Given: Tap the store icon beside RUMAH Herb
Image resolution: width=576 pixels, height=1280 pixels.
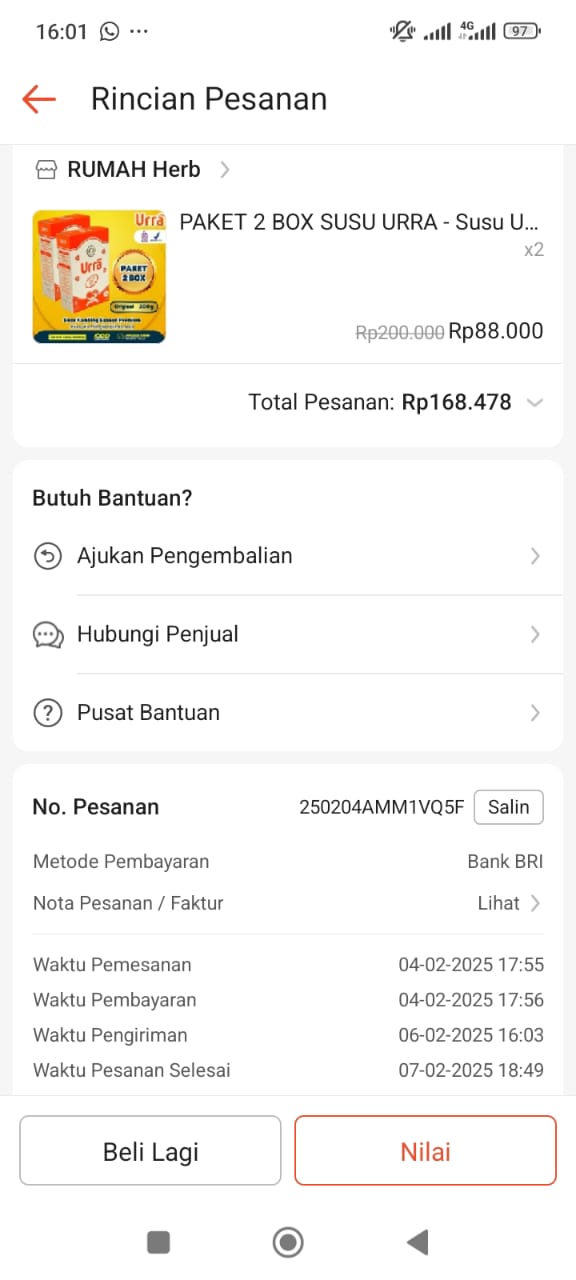Looking at the screenshot, I should pyautogui.click(x=46, y=170).
